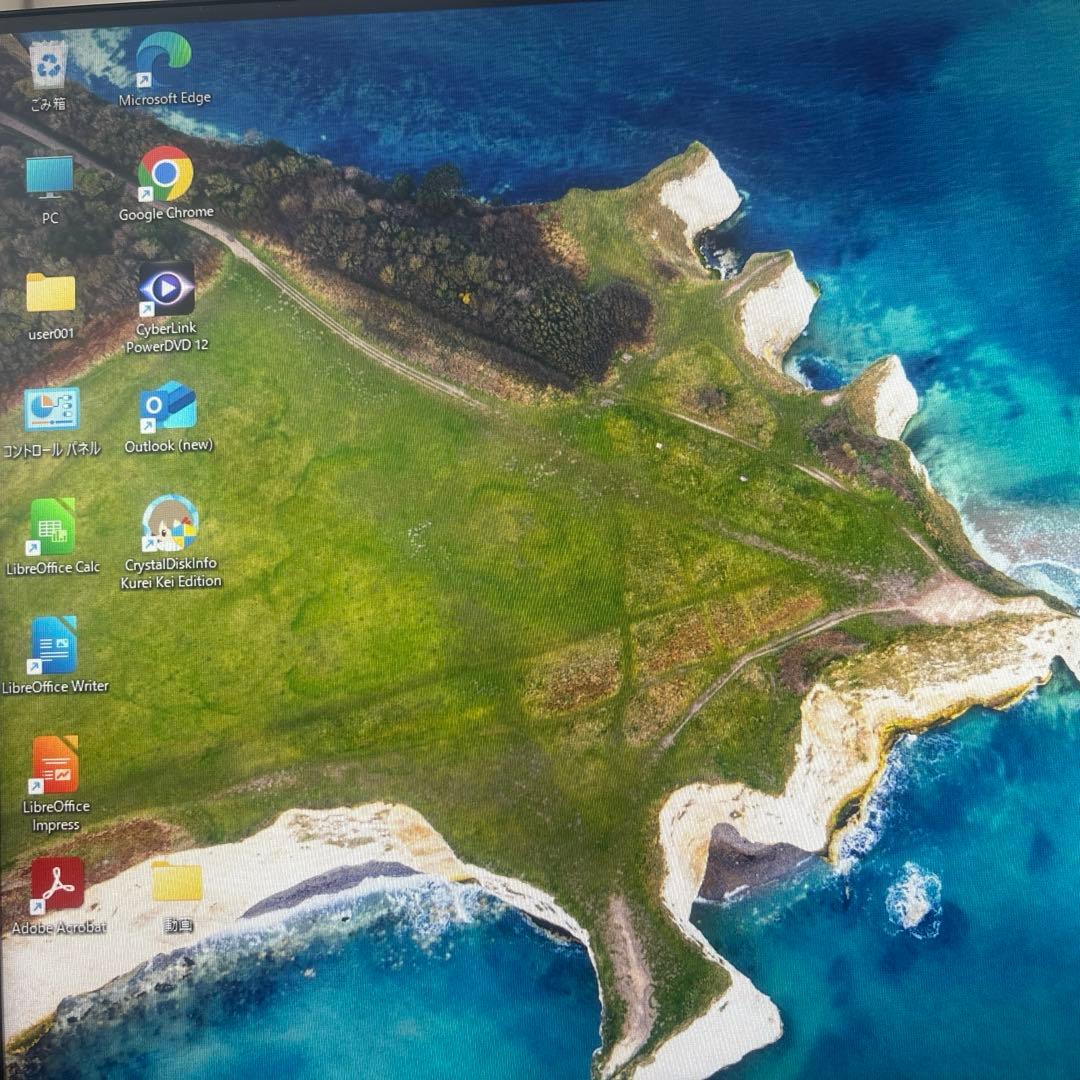Open LibreOffice Impress

coord(55,765)
